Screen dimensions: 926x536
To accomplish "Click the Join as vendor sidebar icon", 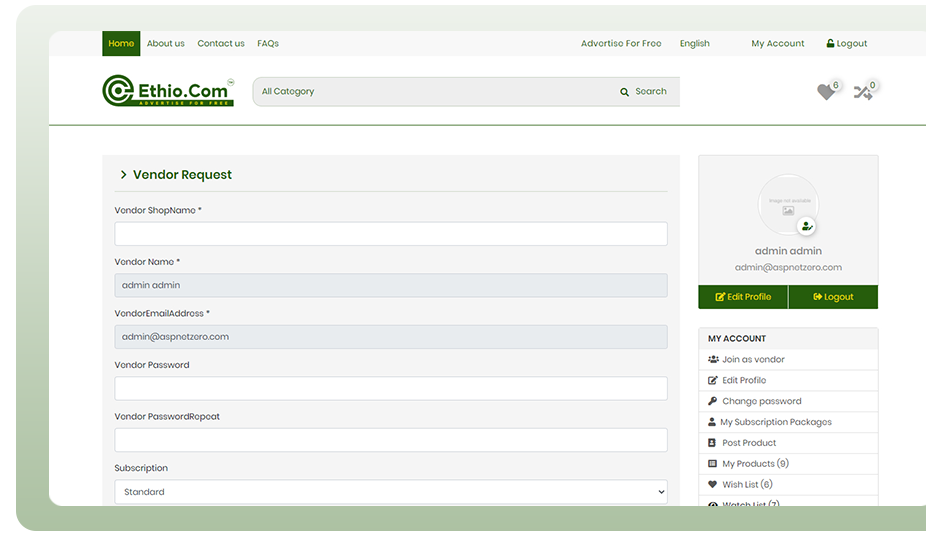I will [x=713, y=359].
